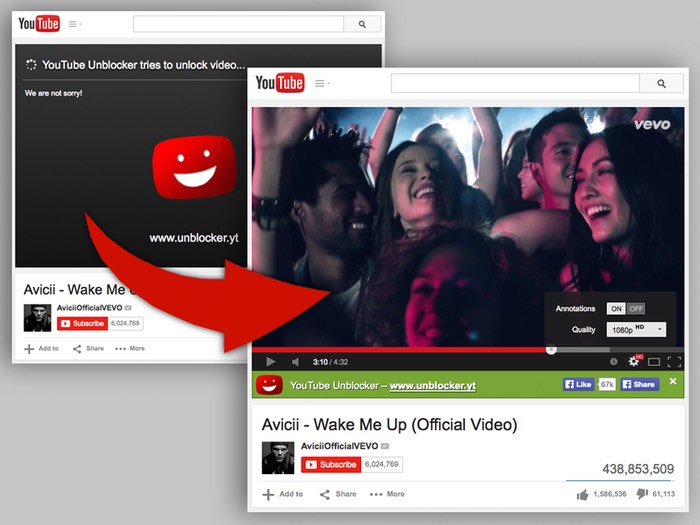Click the video progress bar scrubber
The height and width of the screenshot is (525, 700).
pos(551,350)
